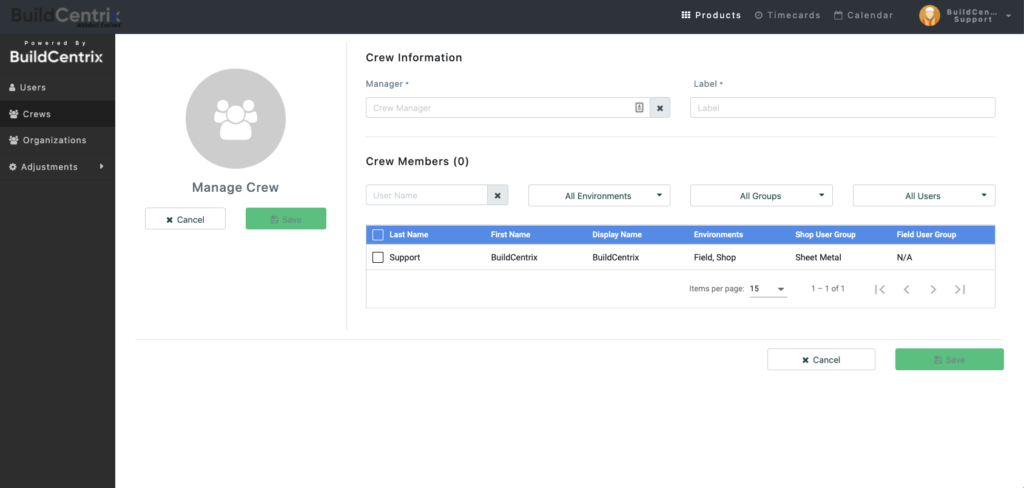Clear the User Name filter with X
Screen dimensions: 1024x488
click(x=498, y=195)
